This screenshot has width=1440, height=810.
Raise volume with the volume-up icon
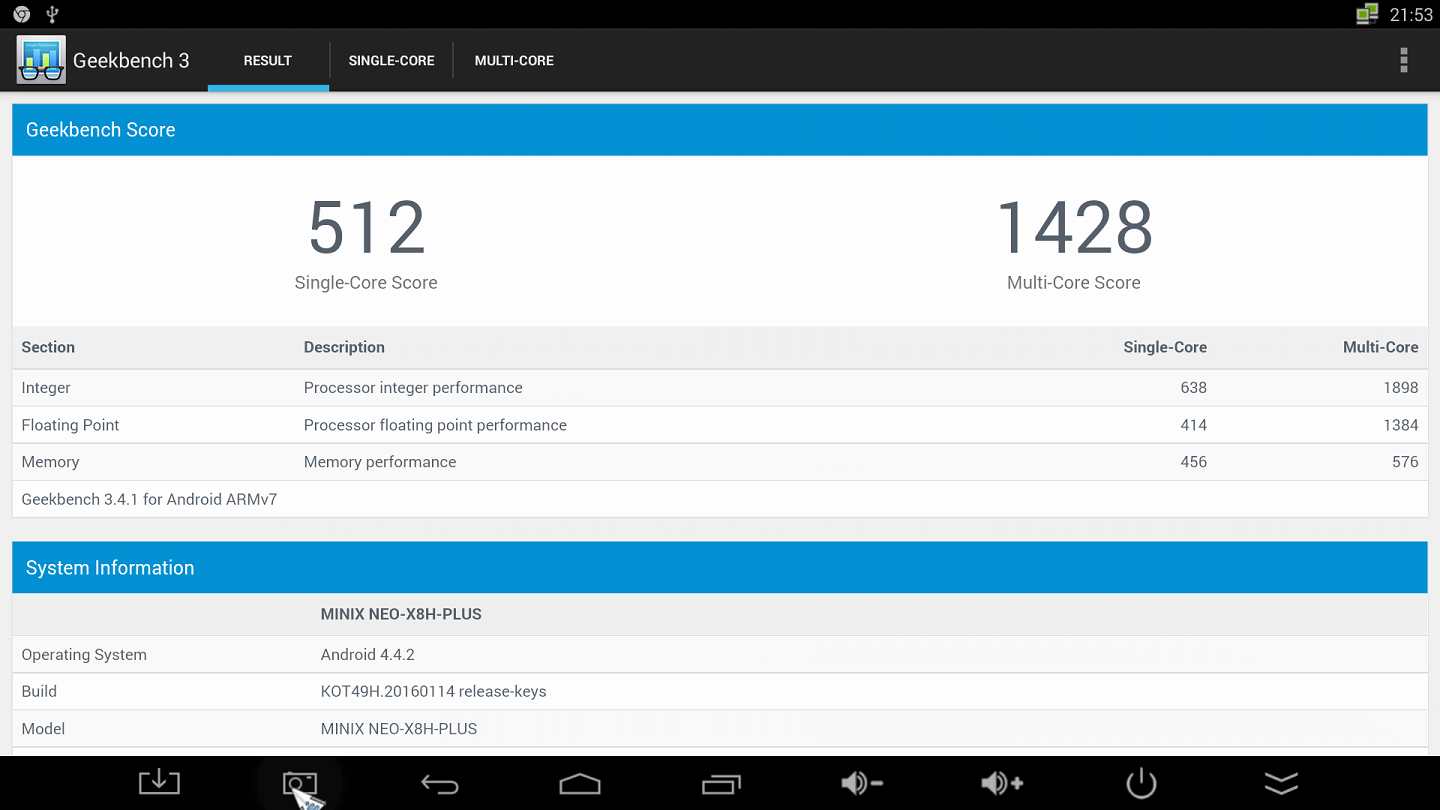point(1002,783)
